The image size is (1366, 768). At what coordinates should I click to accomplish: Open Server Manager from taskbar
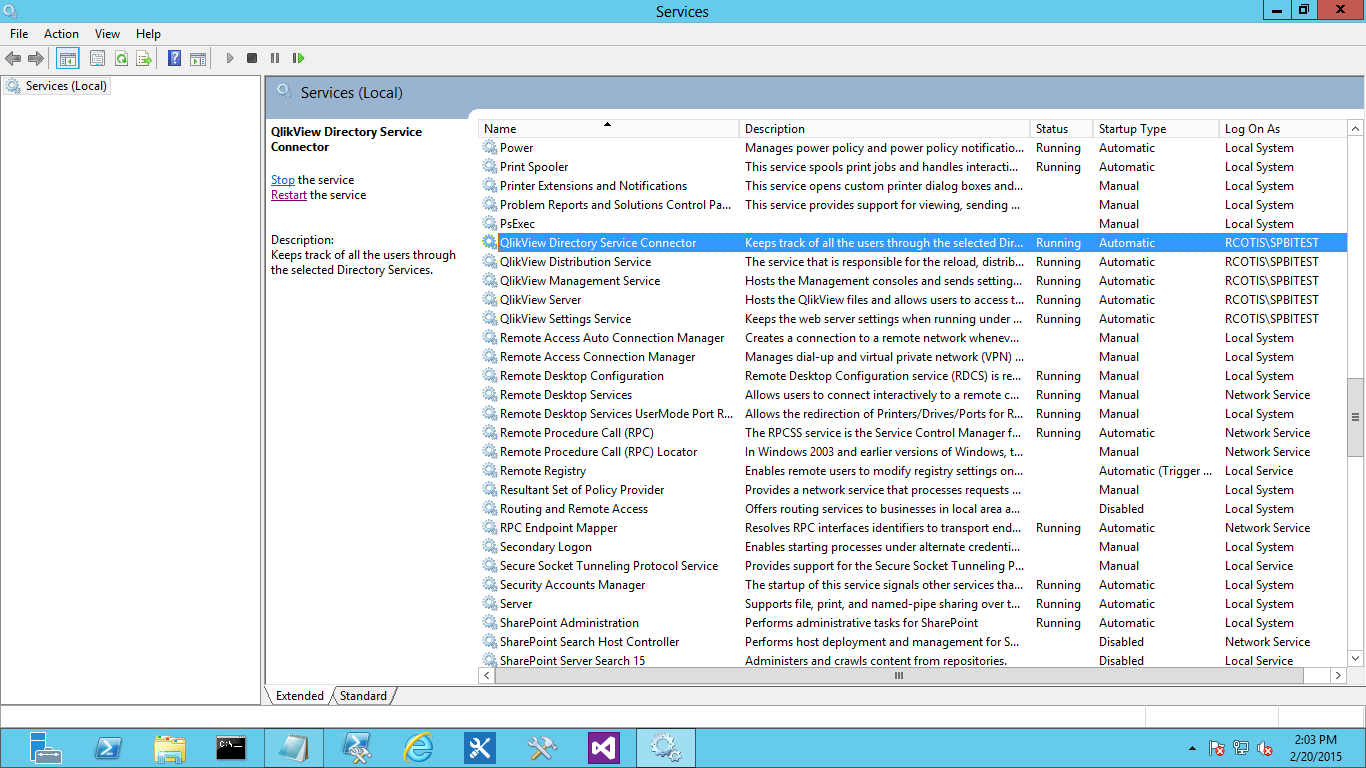click(46, 748)
